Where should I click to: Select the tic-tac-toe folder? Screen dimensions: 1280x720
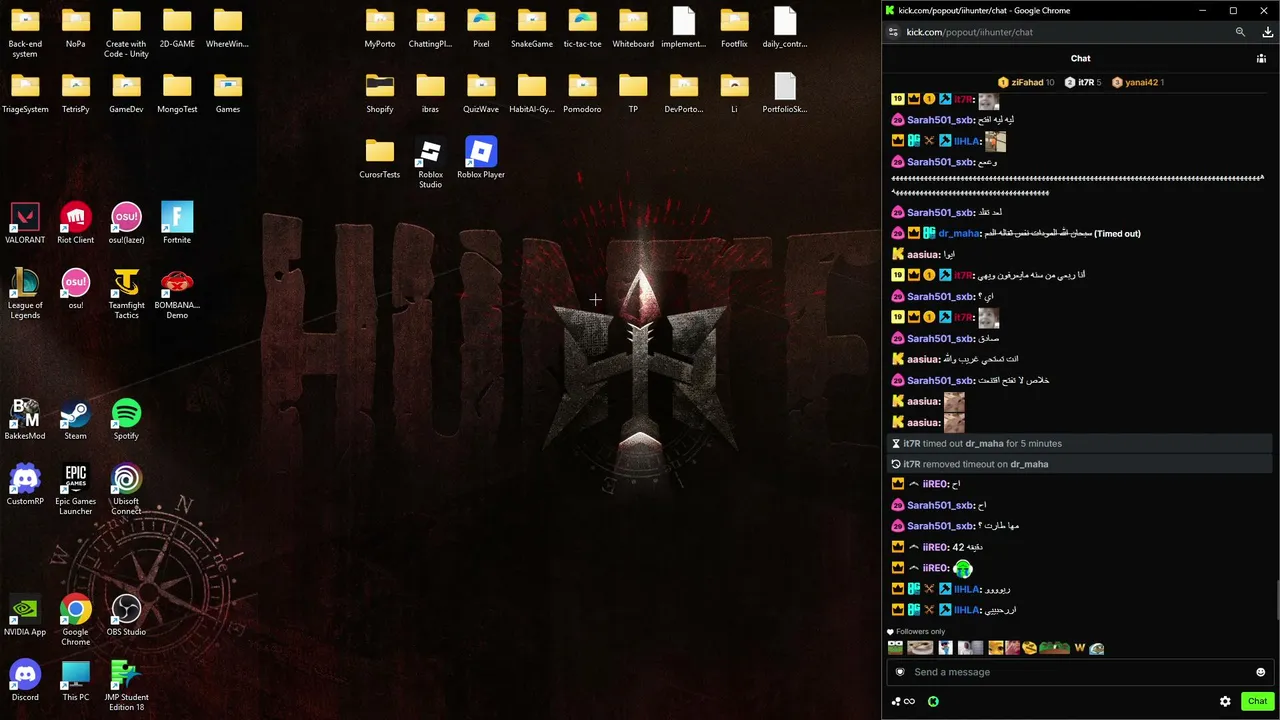point(582,27)
